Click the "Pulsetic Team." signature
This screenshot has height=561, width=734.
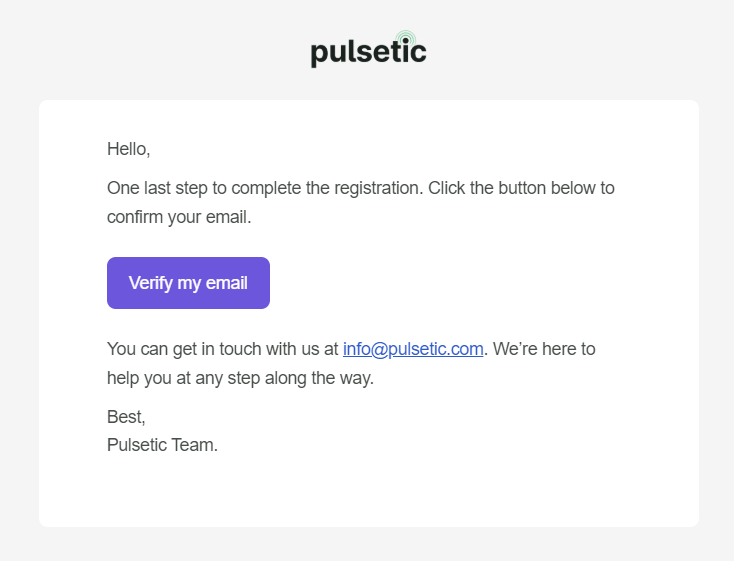tap(162, 445)
